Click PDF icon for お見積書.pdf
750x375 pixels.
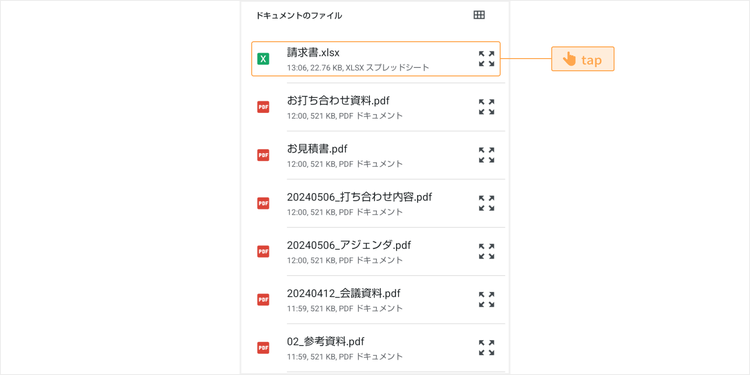point(263,155)
